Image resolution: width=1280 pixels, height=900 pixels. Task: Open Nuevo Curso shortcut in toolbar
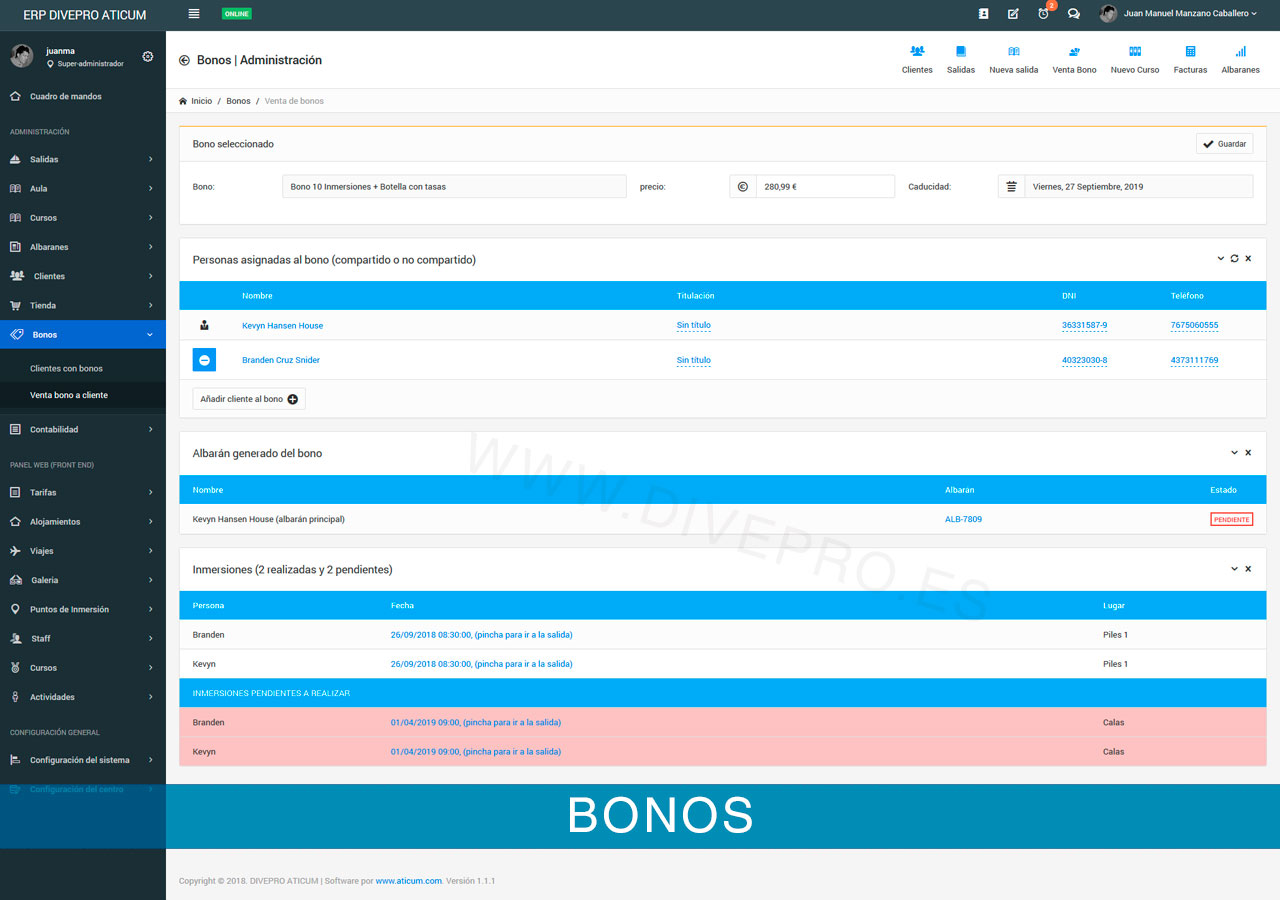tap(1135, 59)
